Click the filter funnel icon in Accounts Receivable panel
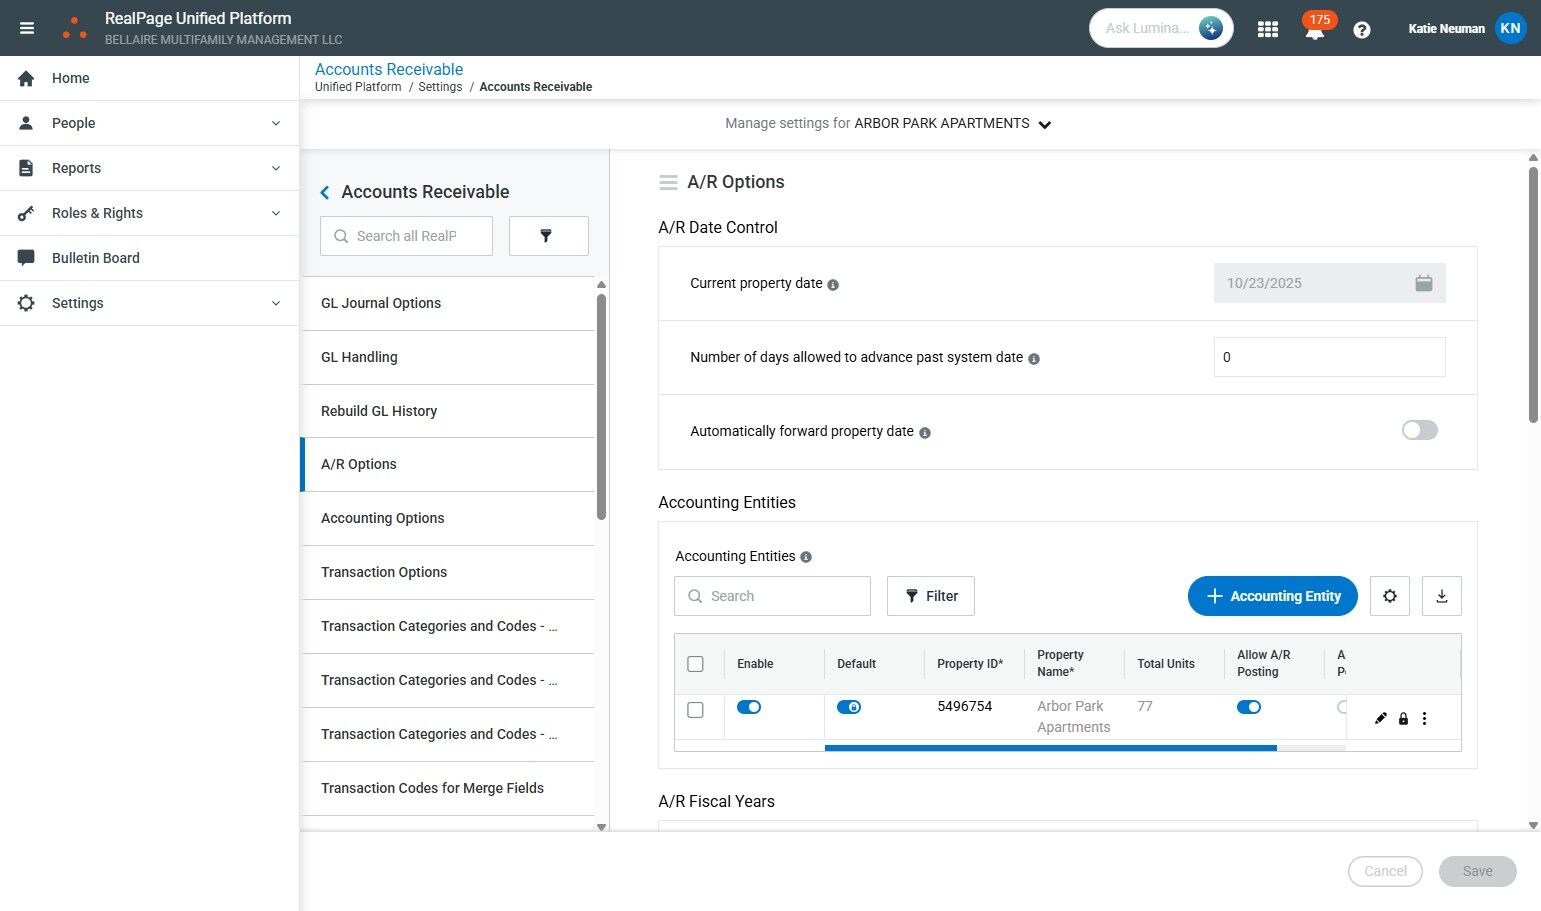This screenshot has width=1541, height=911. pyautogui.click(x=548, y=236)
